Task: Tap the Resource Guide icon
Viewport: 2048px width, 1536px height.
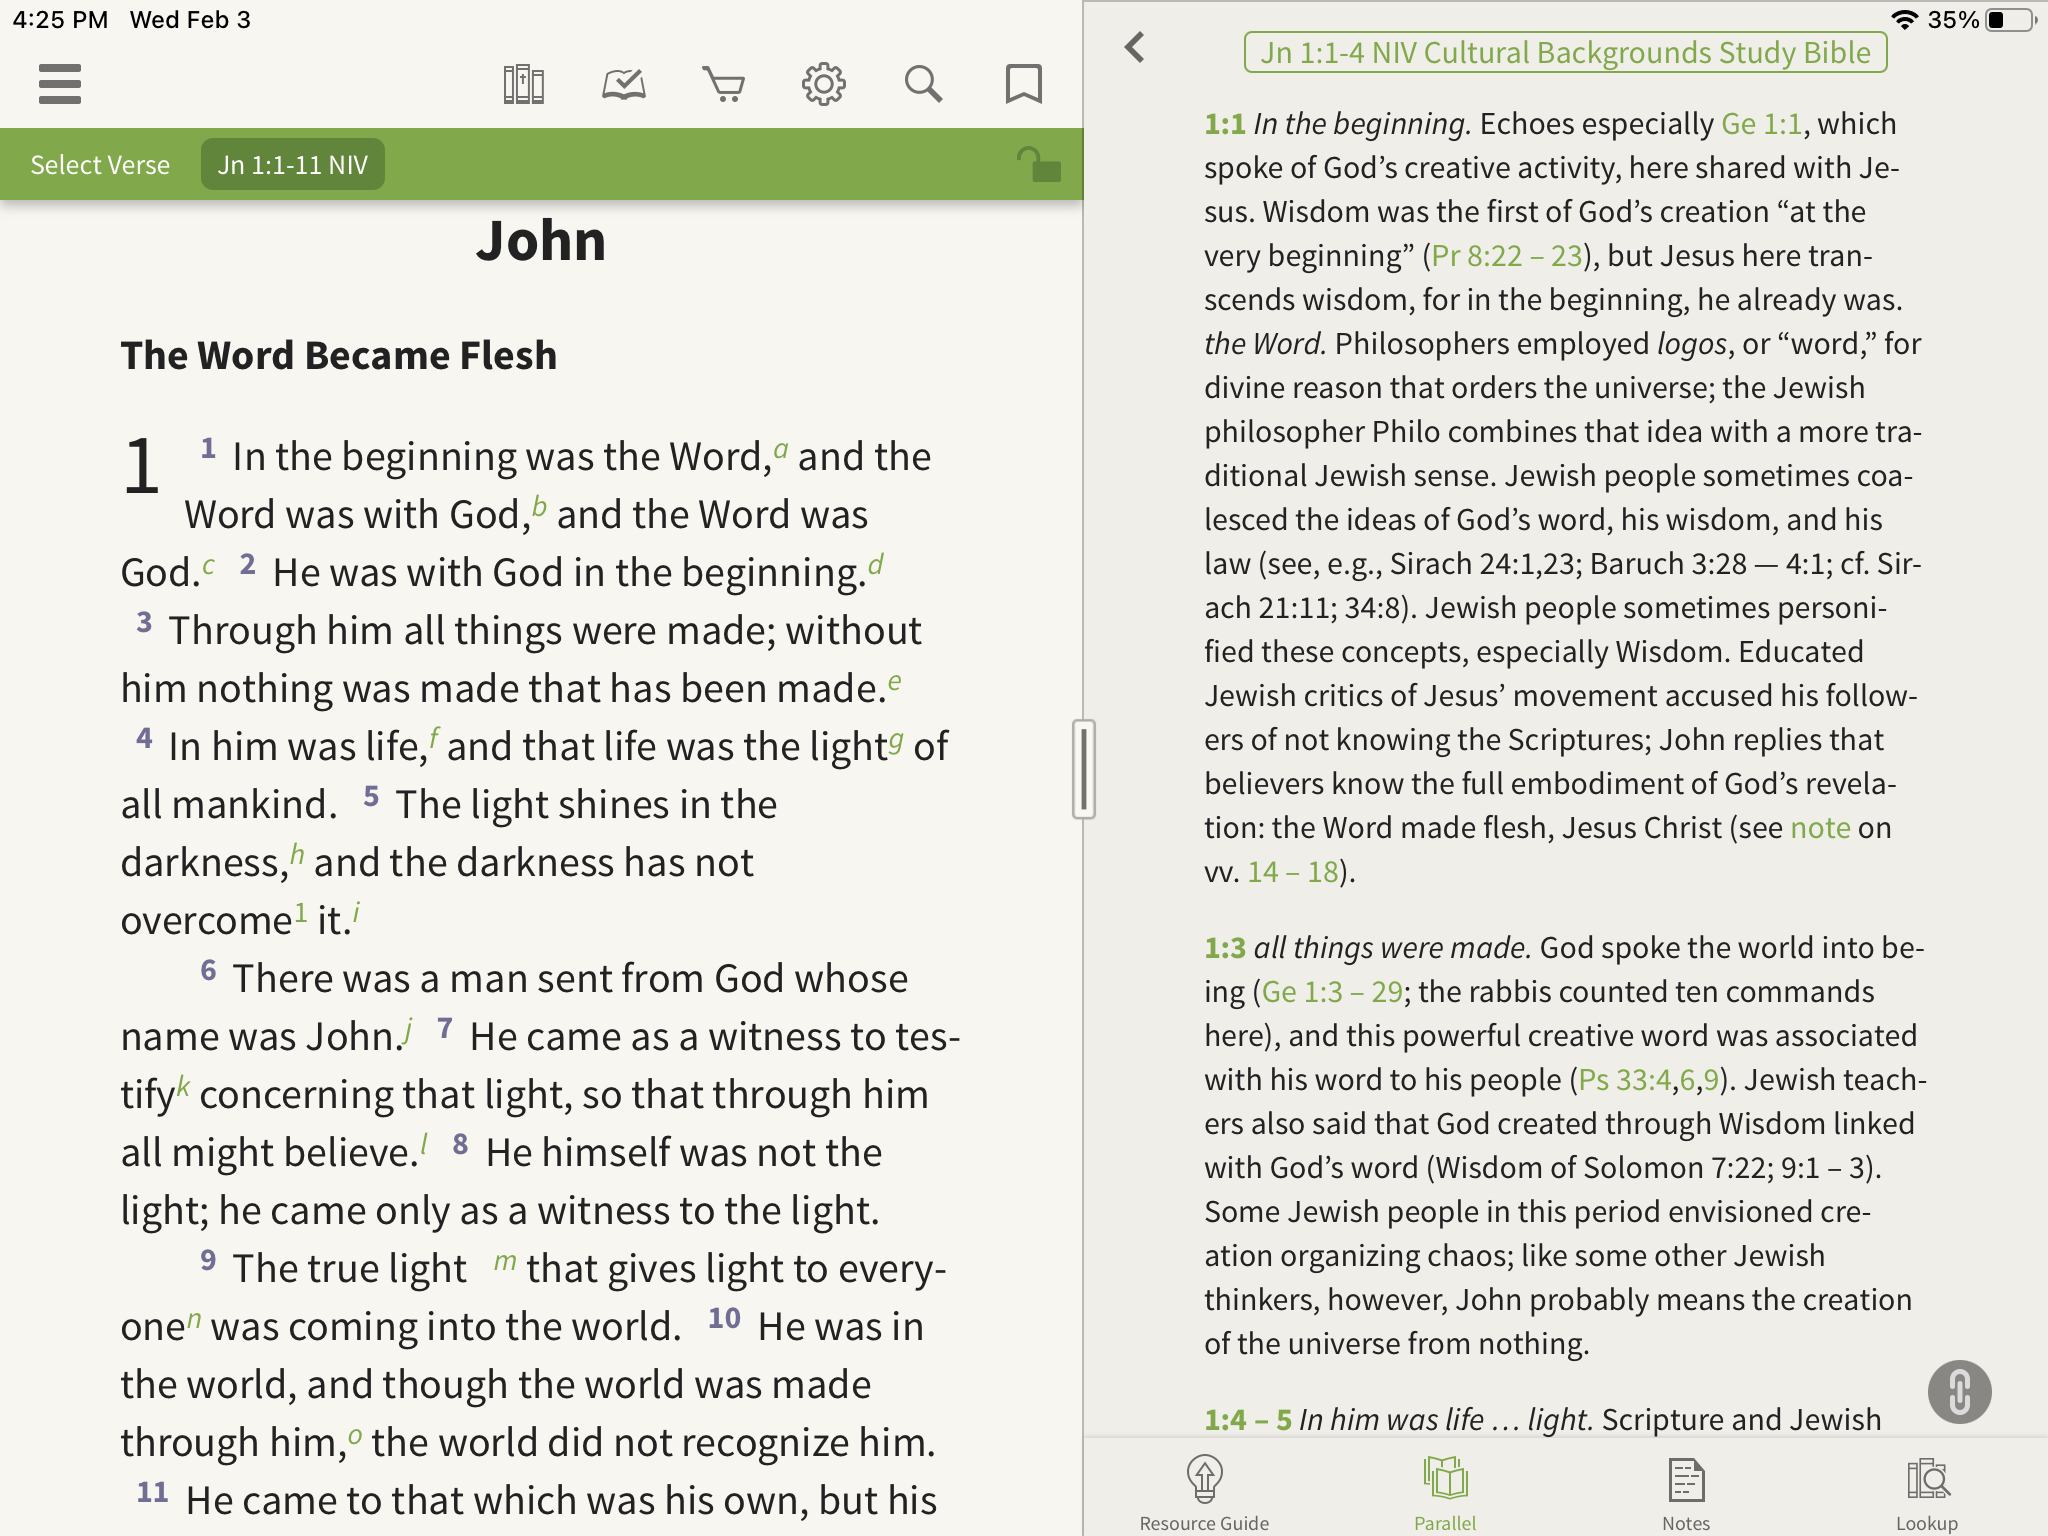Action: [x=1204, y=1492]
